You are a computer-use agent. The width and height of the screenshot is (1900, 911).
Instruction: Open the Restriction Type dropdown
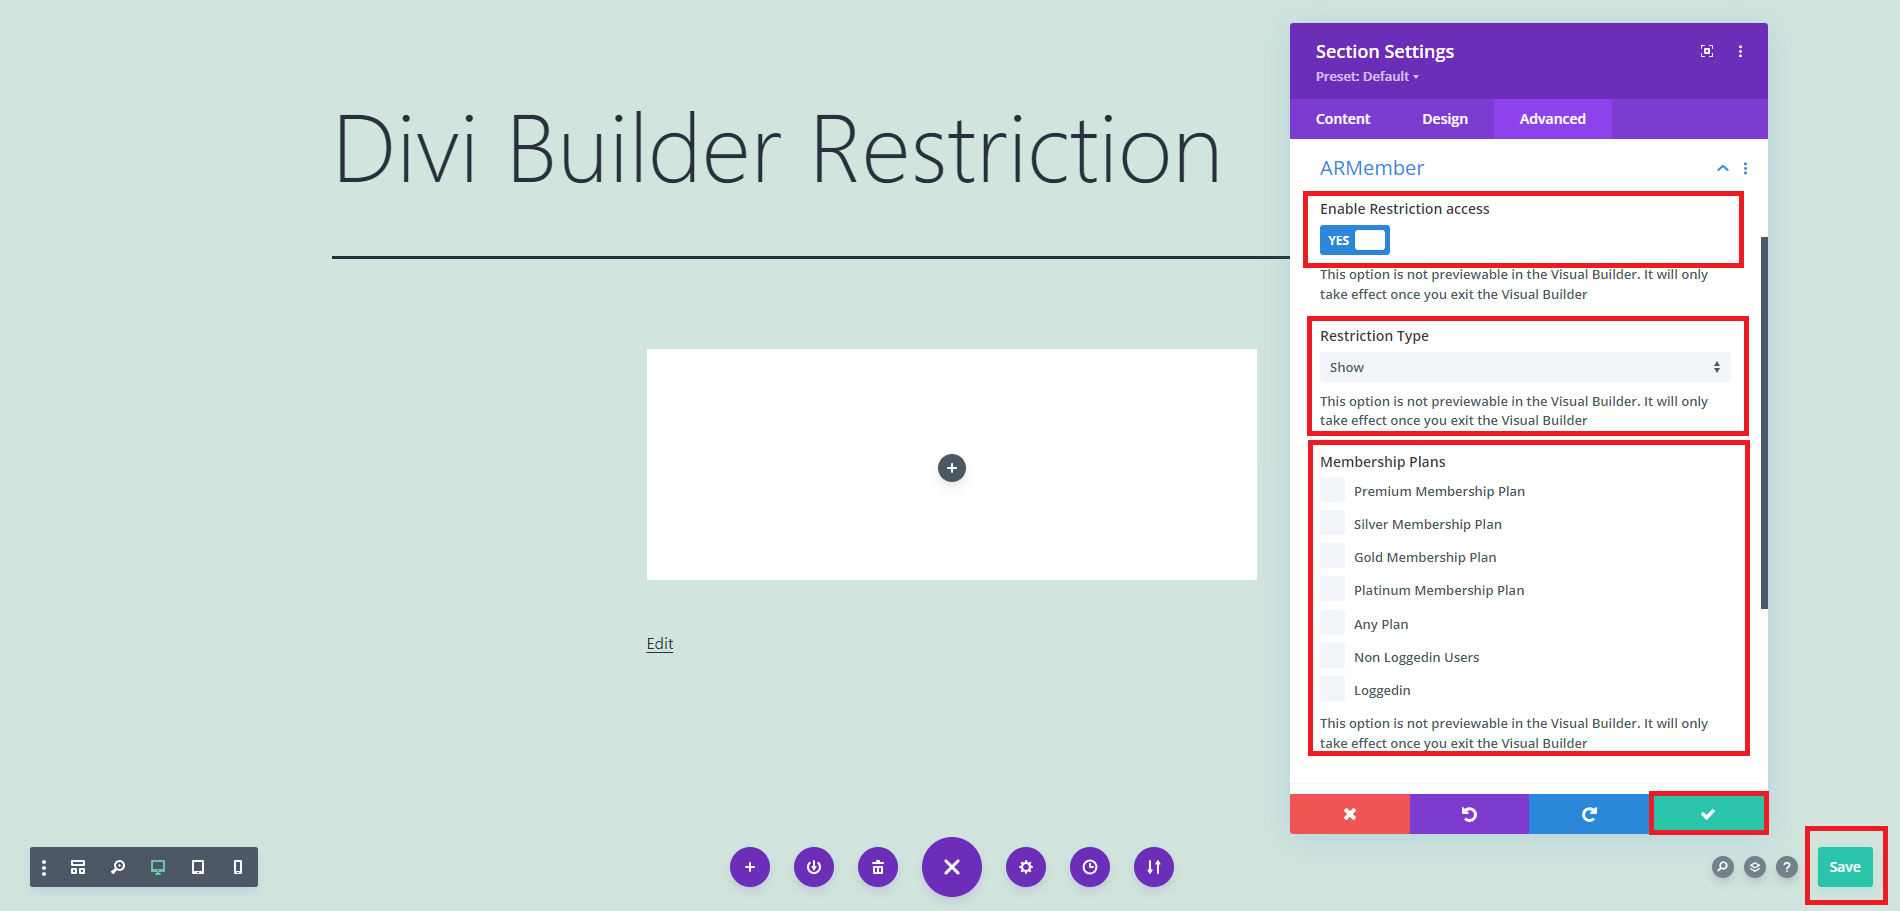click(x=1524, y=367)
